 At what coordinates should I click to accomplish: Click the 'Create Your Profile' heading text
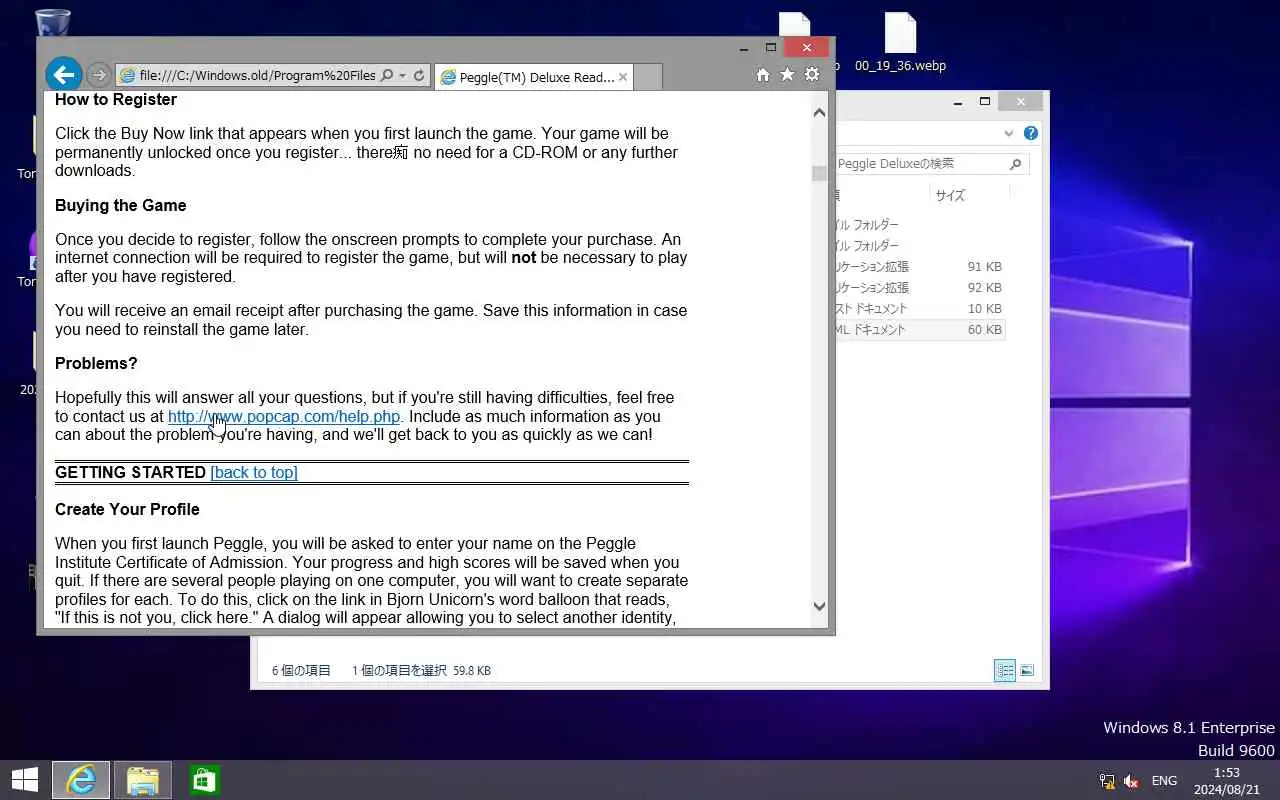click(x=127, y=509)
